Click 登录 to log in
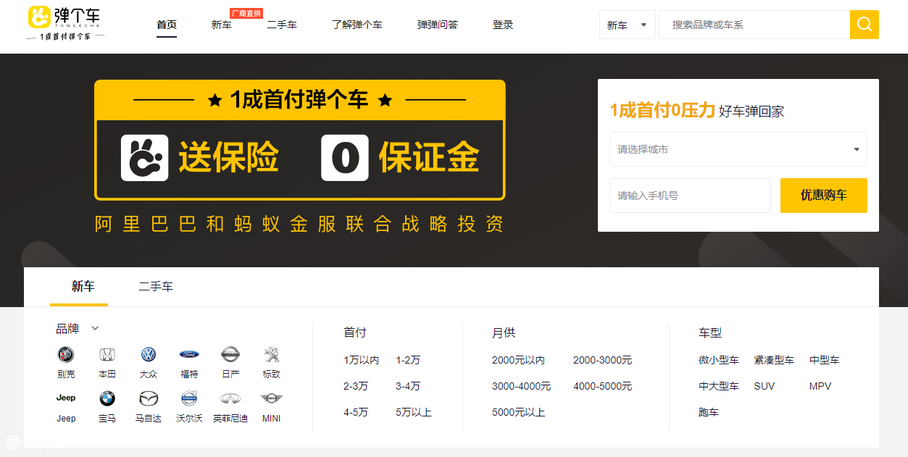Viewport: 908px width, 457px height. pyautogui.click(x=503, y=25)
